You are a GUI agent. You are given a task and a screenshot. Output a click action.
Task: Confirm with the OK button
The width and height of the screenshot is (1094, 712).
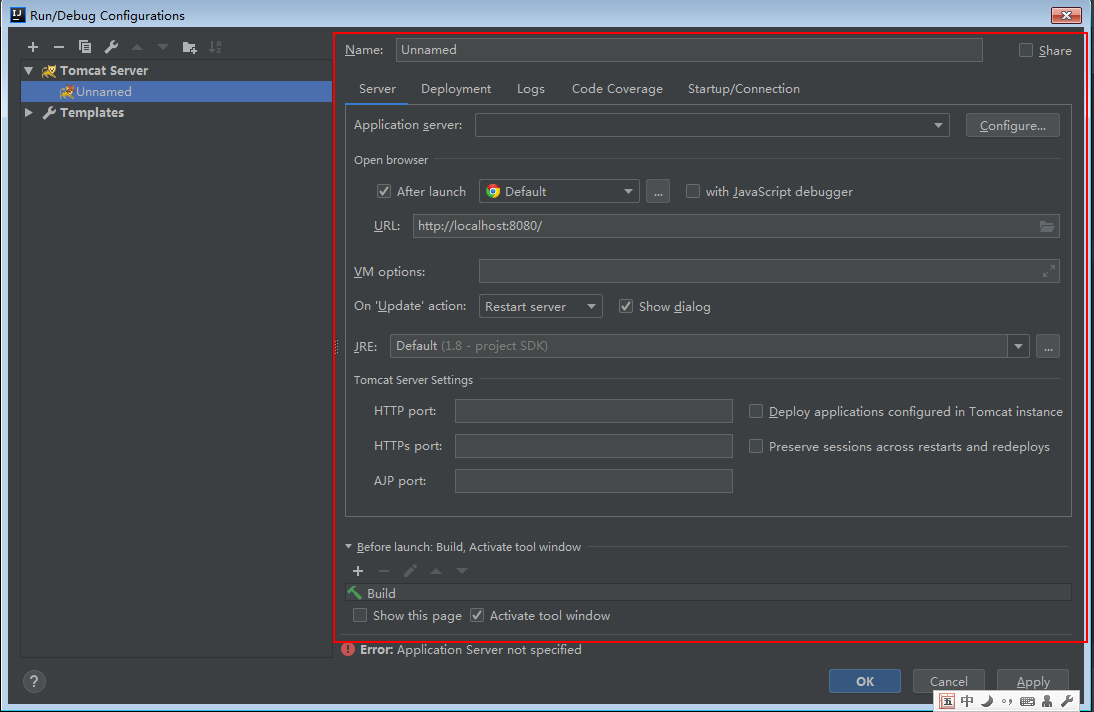click(x=864, y=681)
